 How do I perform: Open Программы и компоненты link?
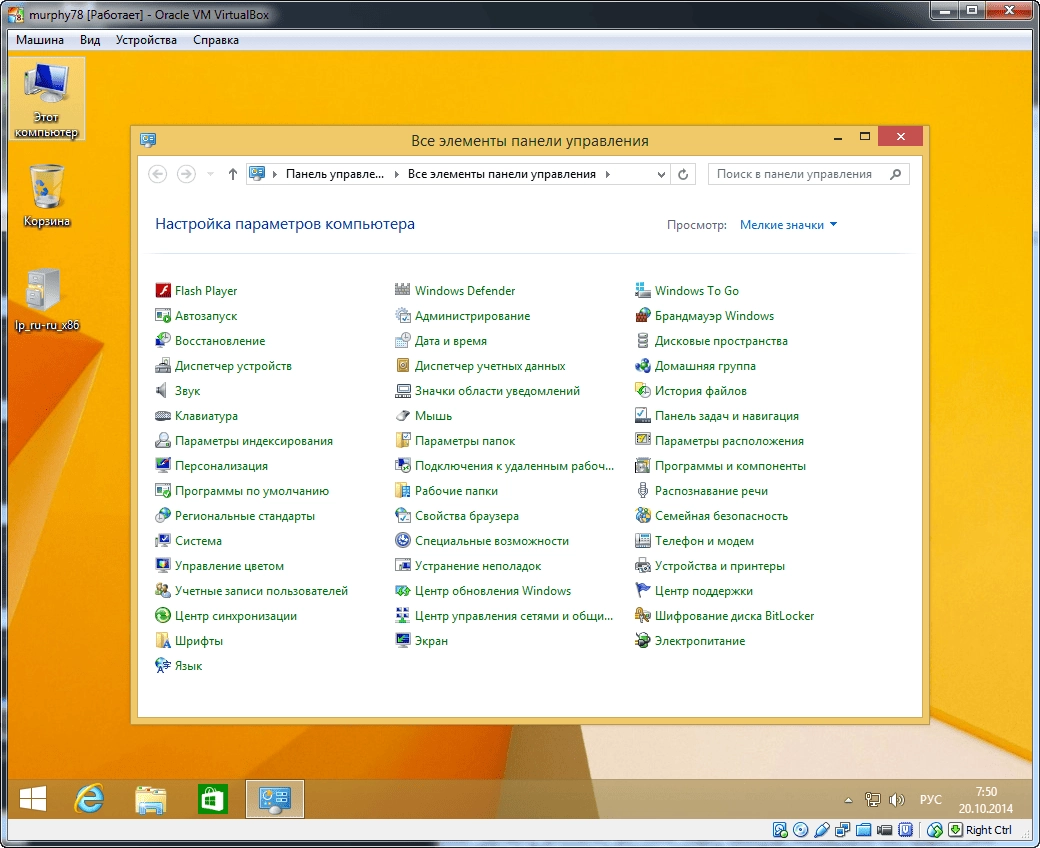pos(730,465)
